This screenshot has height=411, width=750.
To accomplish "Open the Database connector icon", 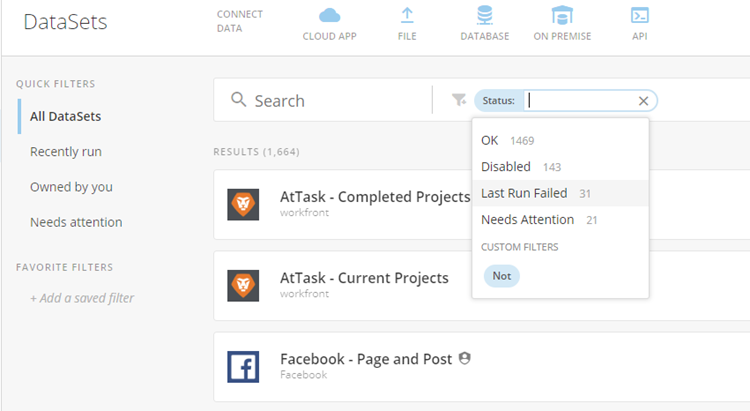I will 484,16.
